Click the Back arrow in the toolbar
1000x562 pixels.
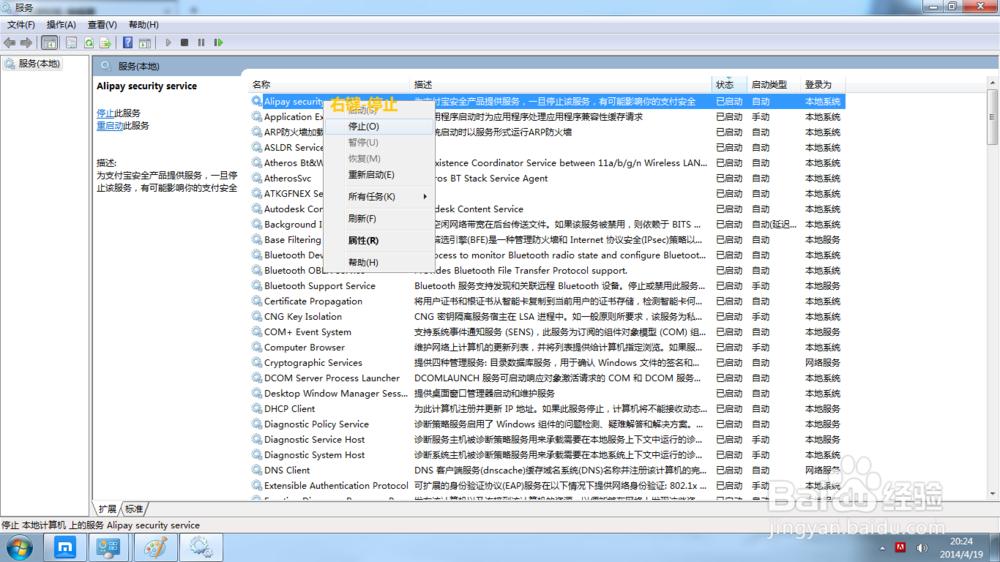pos(9,43)
